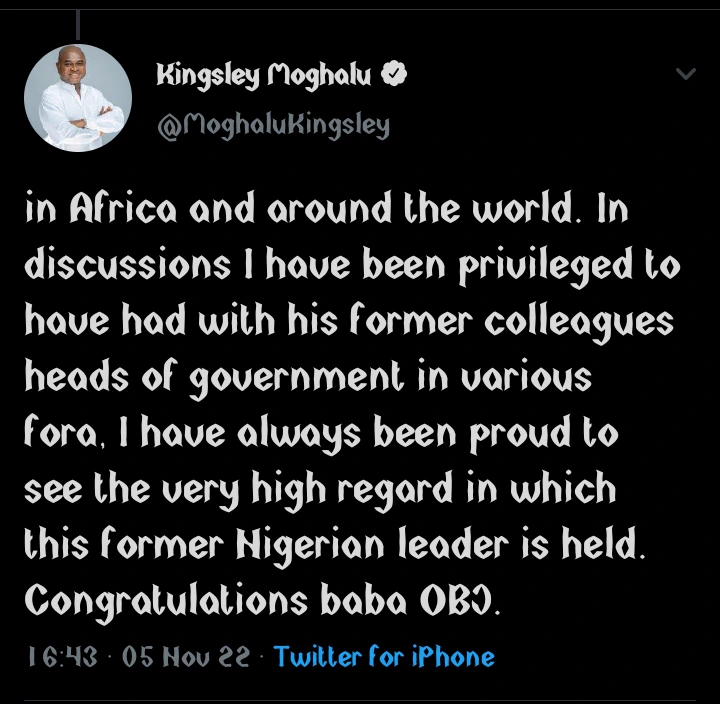The image size is (720, 704).
Task: Open the Twitter for iPhone source link
Action: point(384,657)
